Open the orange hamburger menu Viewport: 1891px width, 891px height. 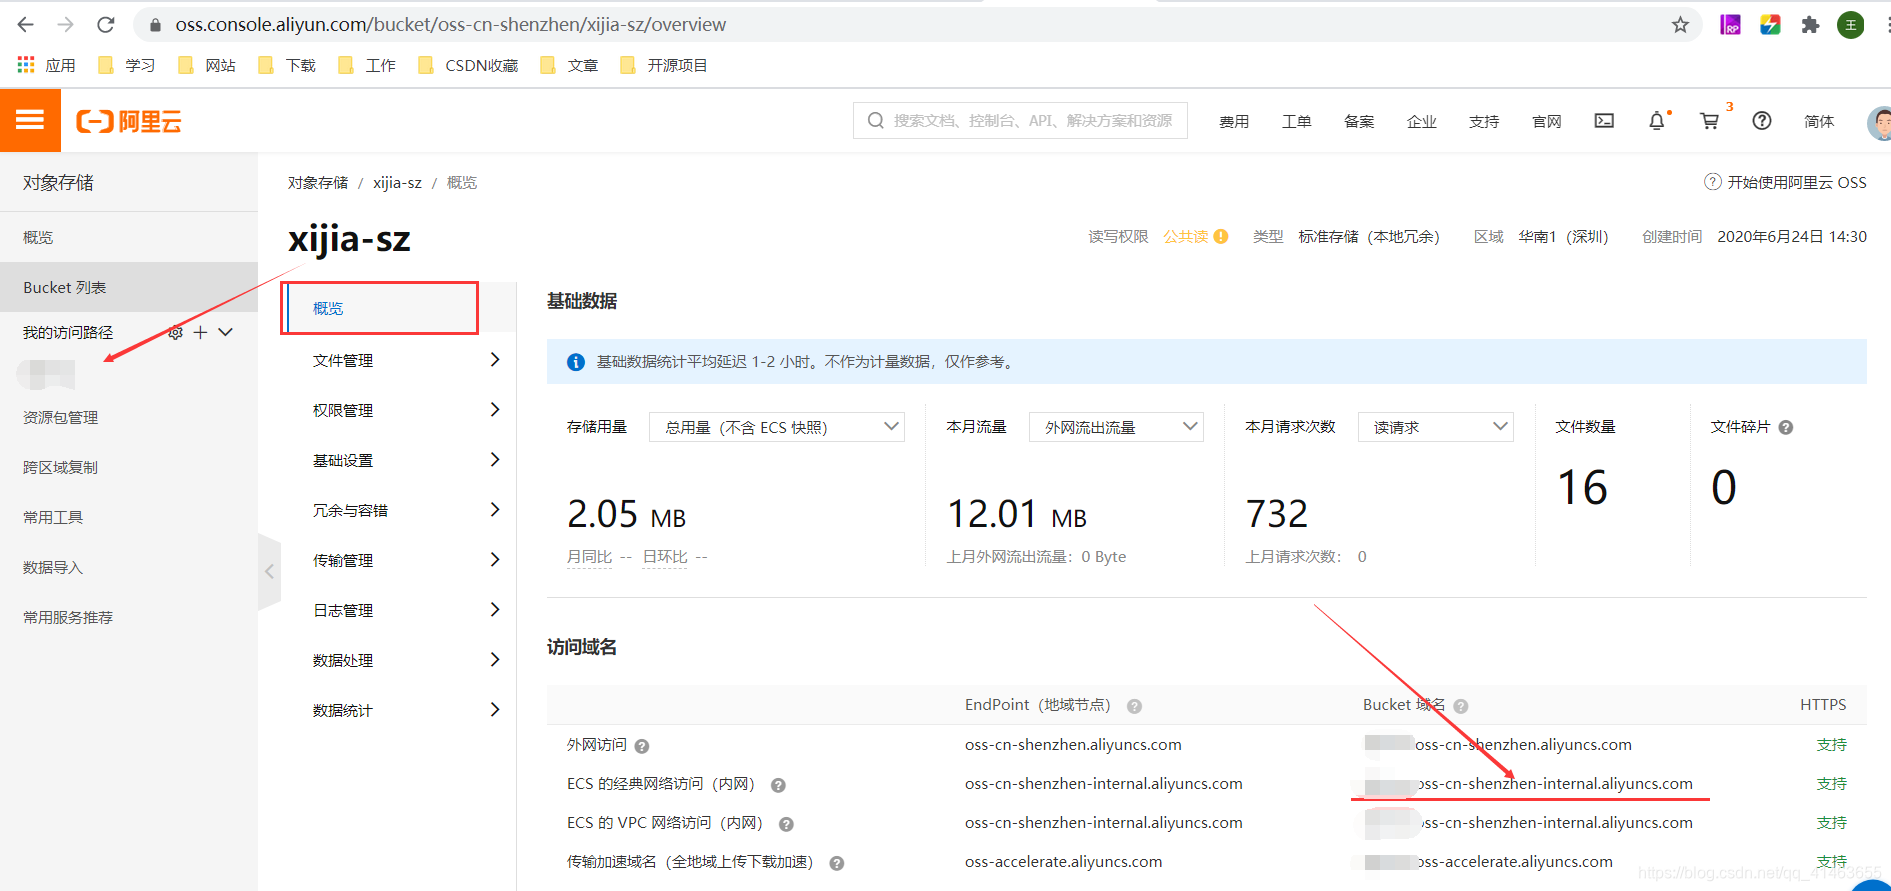point(30,121)
